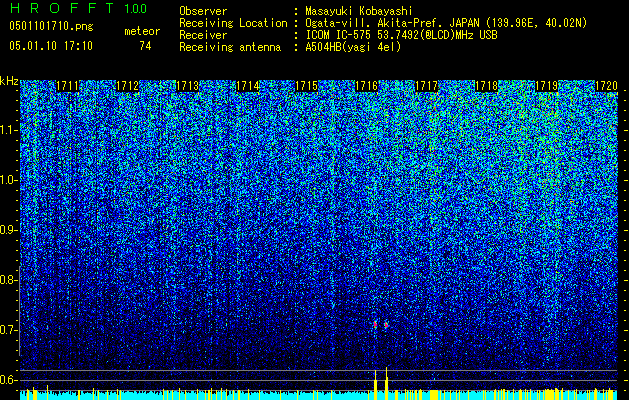The image size is (629, 400).
Task: Click the 1712 time marker
Action: [127, 86]
